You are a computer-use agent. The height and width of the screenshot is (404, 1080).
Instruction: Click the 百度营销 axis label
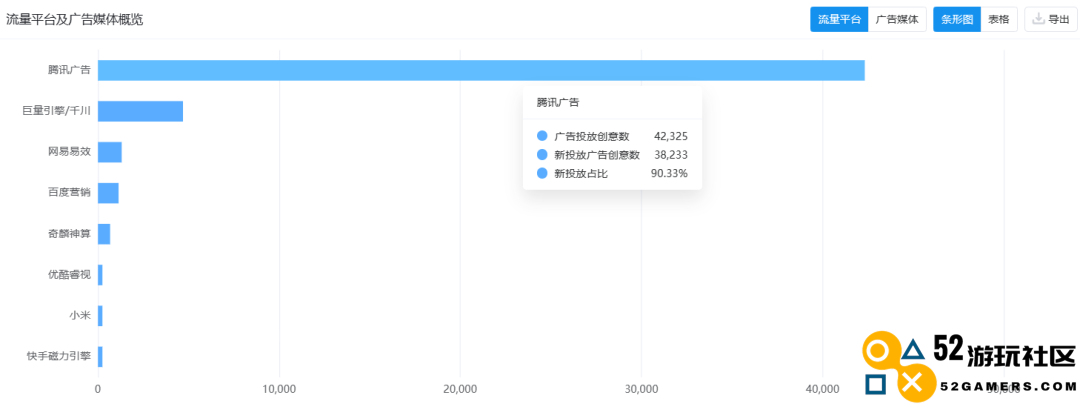69,193
